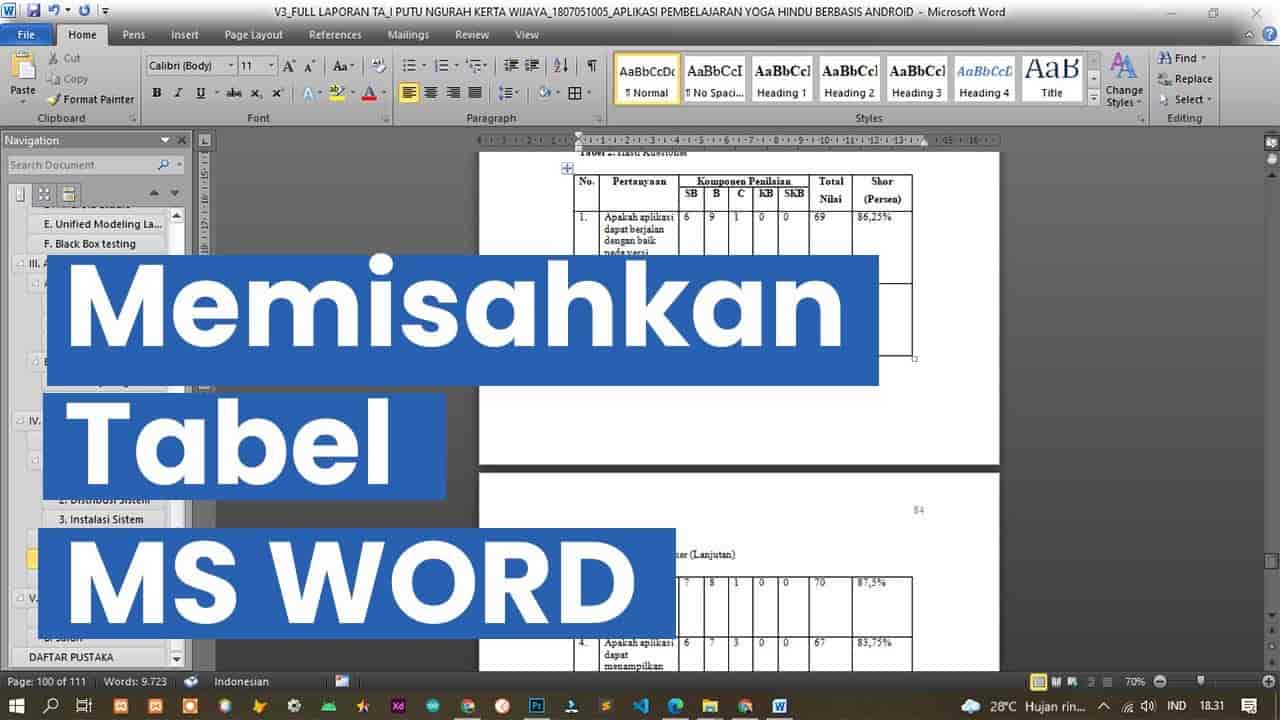The height and width of the screenshot is (720, 1280).
Task: Toggle Underline formatting
Action: pos(200,93)
